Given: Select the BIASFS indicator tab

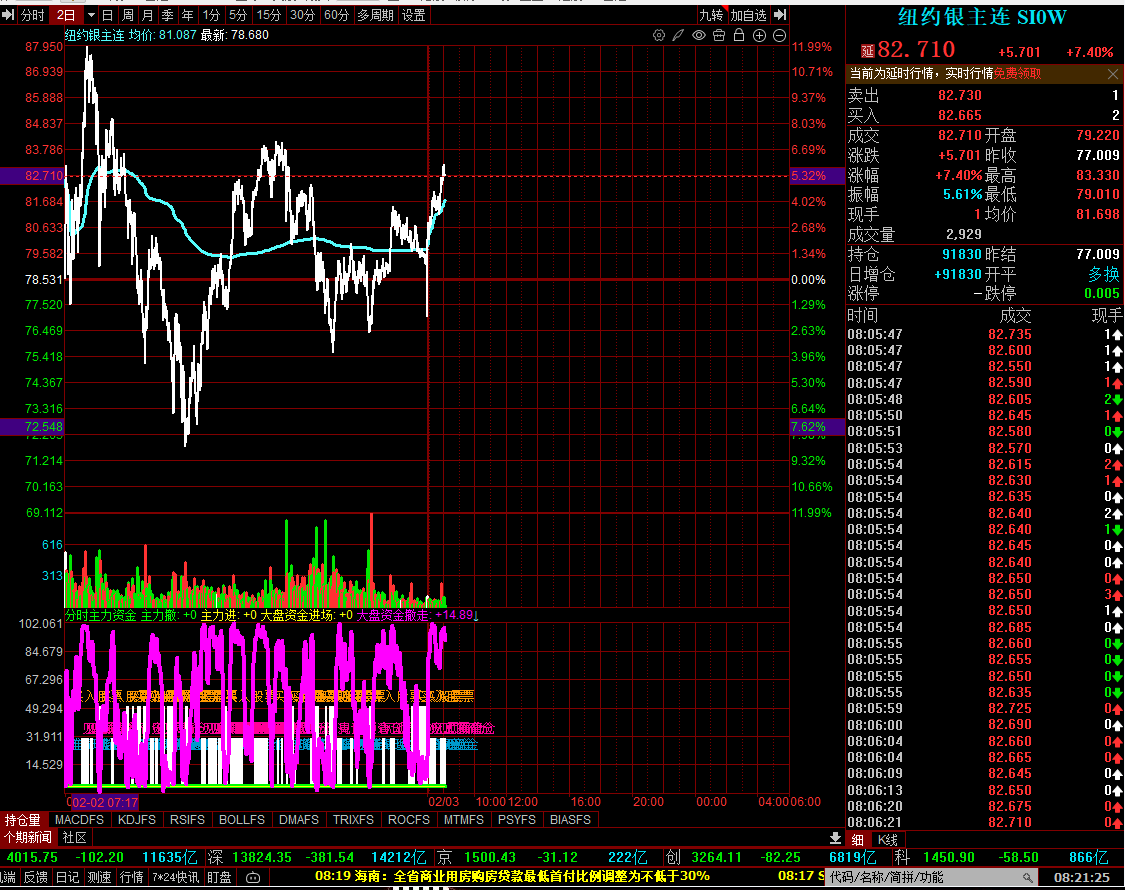Looking at the screenshot, I should pos(570,819).
